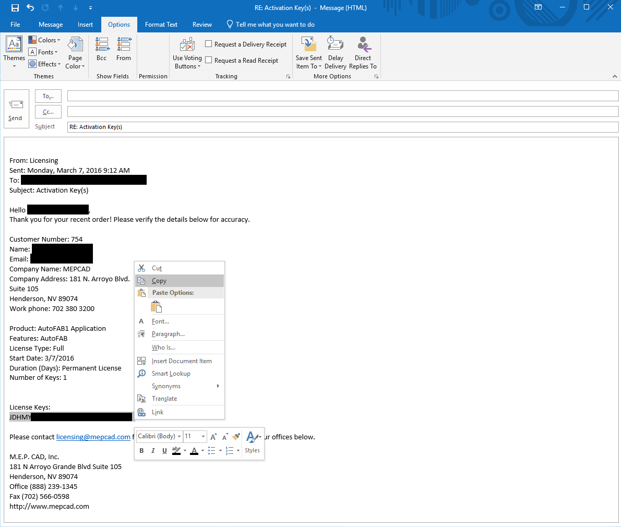Show the From field
621x527 pixels.
[124, 49]
